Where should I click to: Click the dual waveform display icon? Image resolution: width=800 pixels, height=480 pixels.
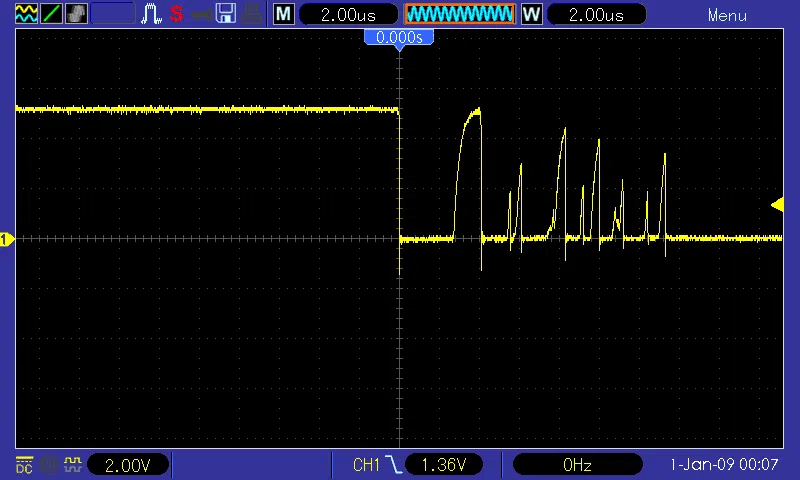tap(26, 14)
